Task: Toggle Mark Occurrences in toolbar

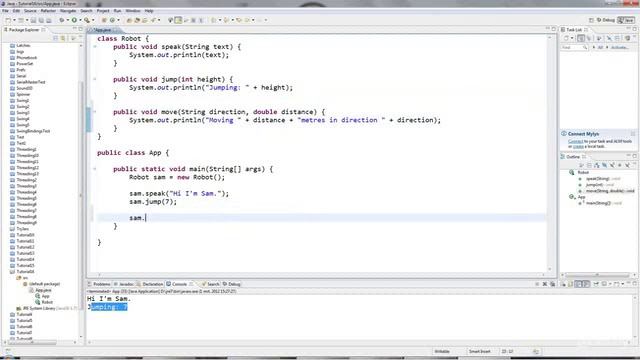Action: [178, 20]
